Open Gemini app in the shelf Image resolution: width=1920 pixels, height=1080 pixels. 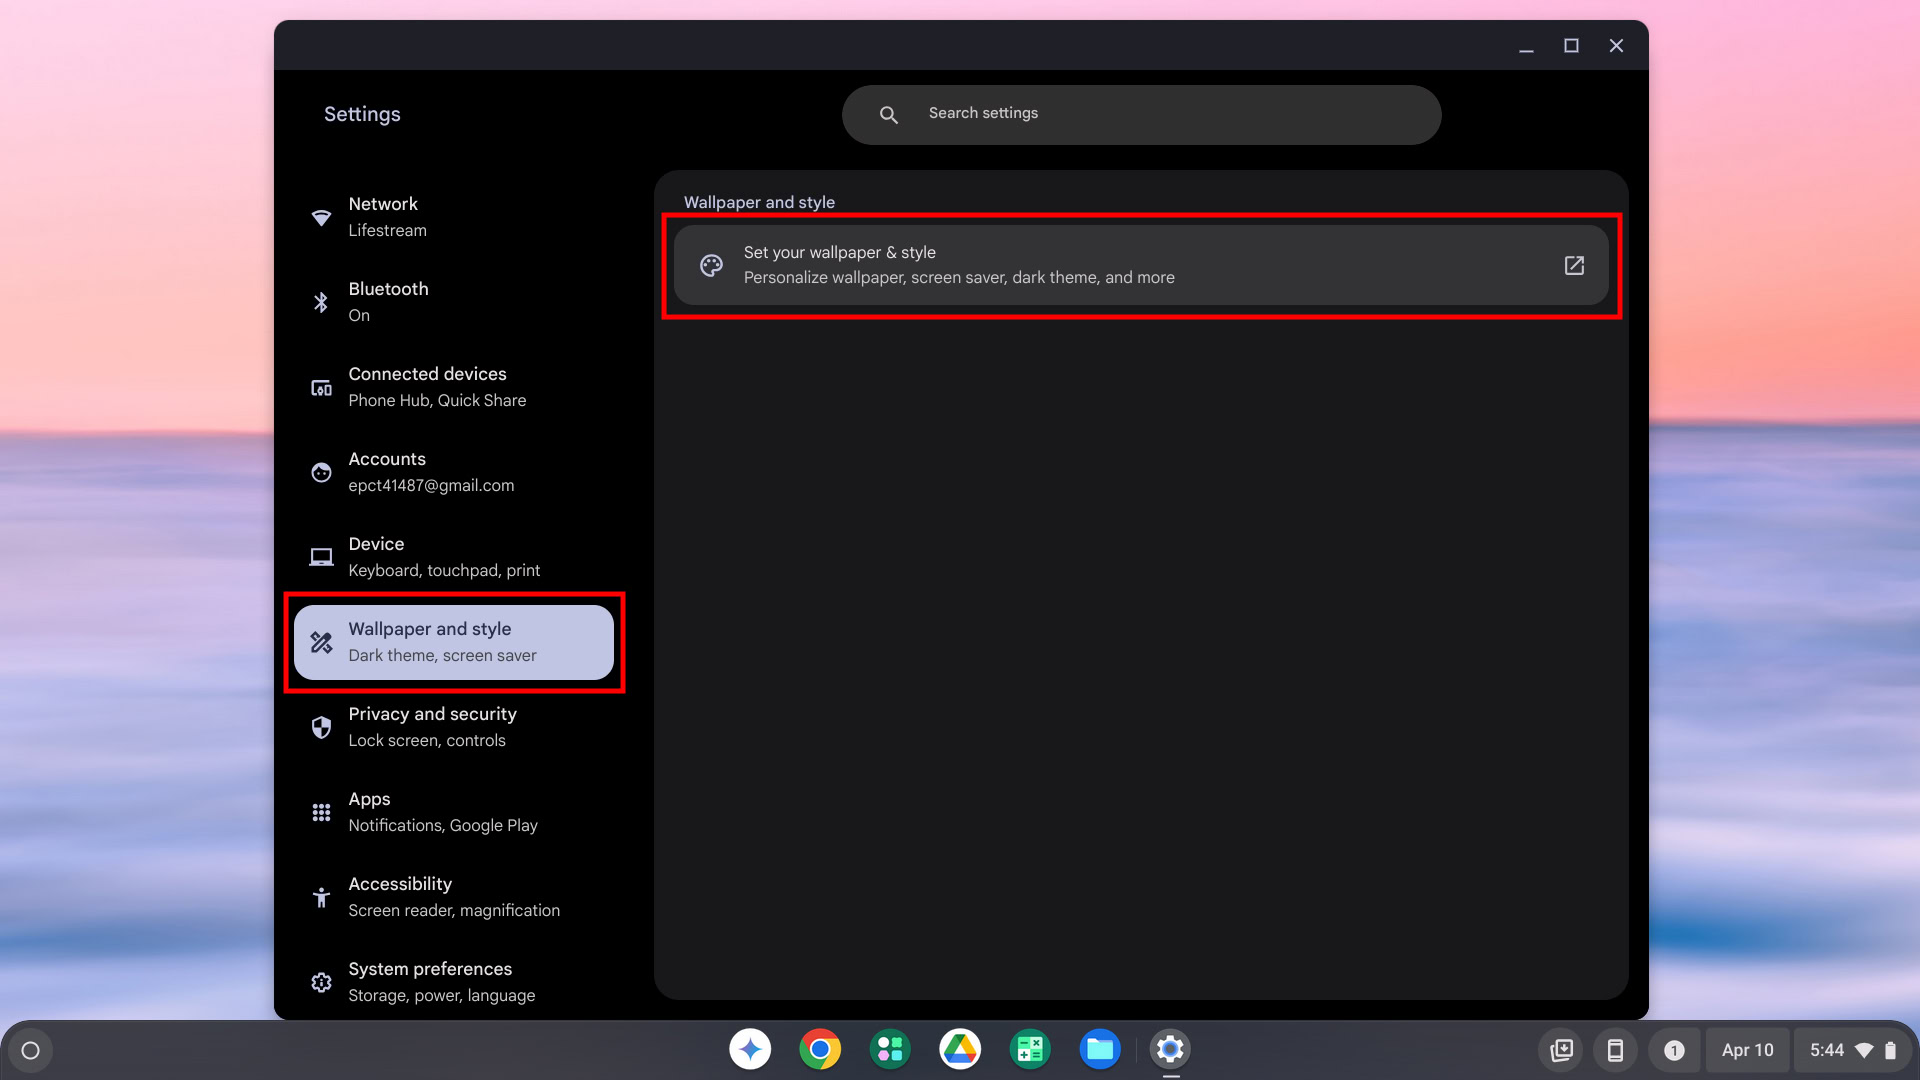click(750, 1049)
